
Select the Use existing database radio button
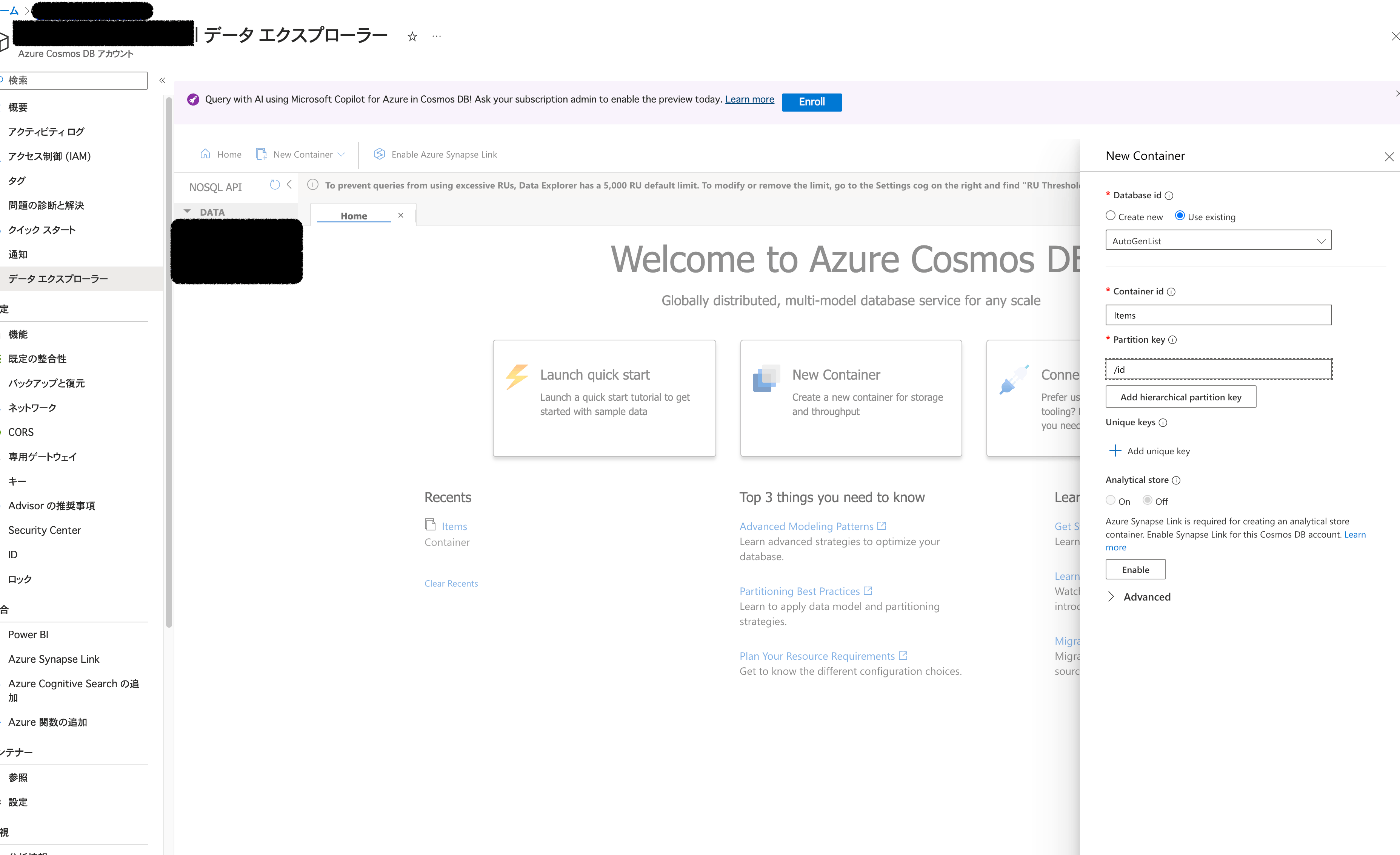tap(1180, 216)
